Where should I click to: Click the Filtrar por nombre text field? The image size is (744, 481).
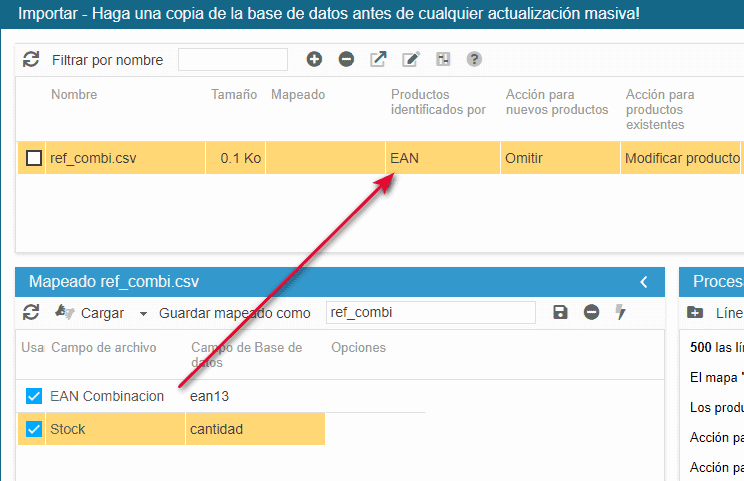click(232, 60)
